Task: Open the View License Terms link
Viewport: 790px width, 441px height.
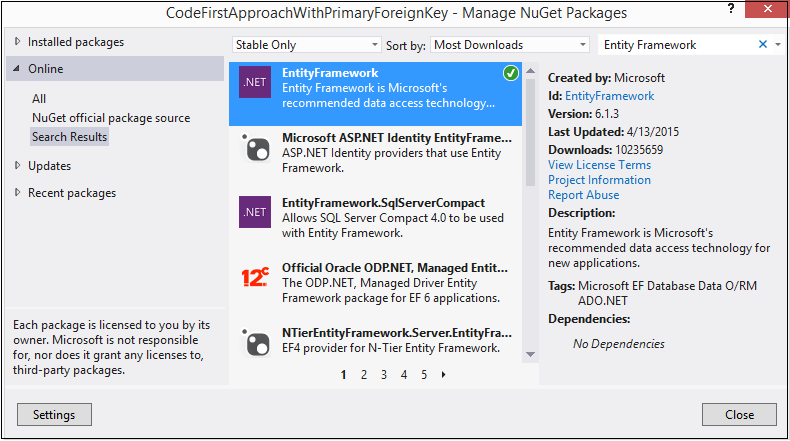Action: point(599,165)
